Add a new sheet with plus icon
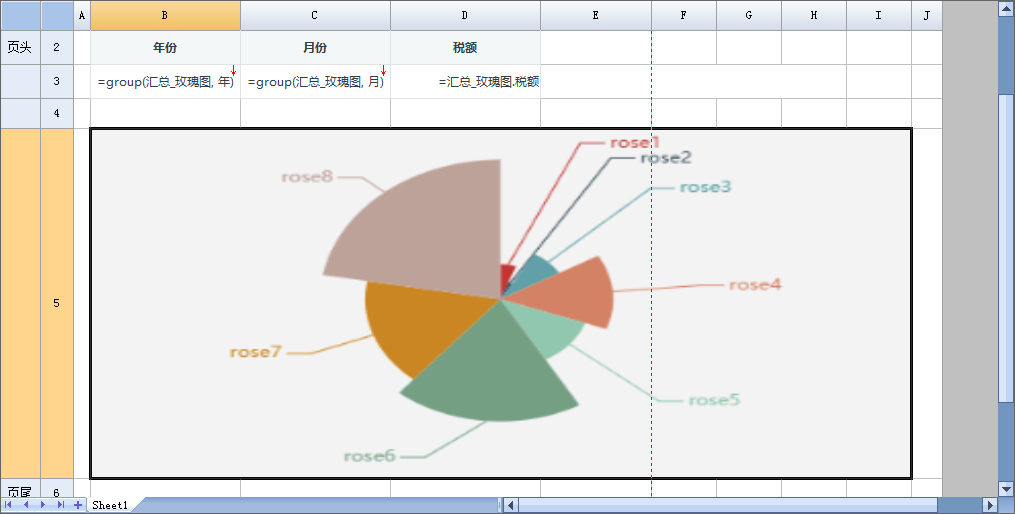 78,505
